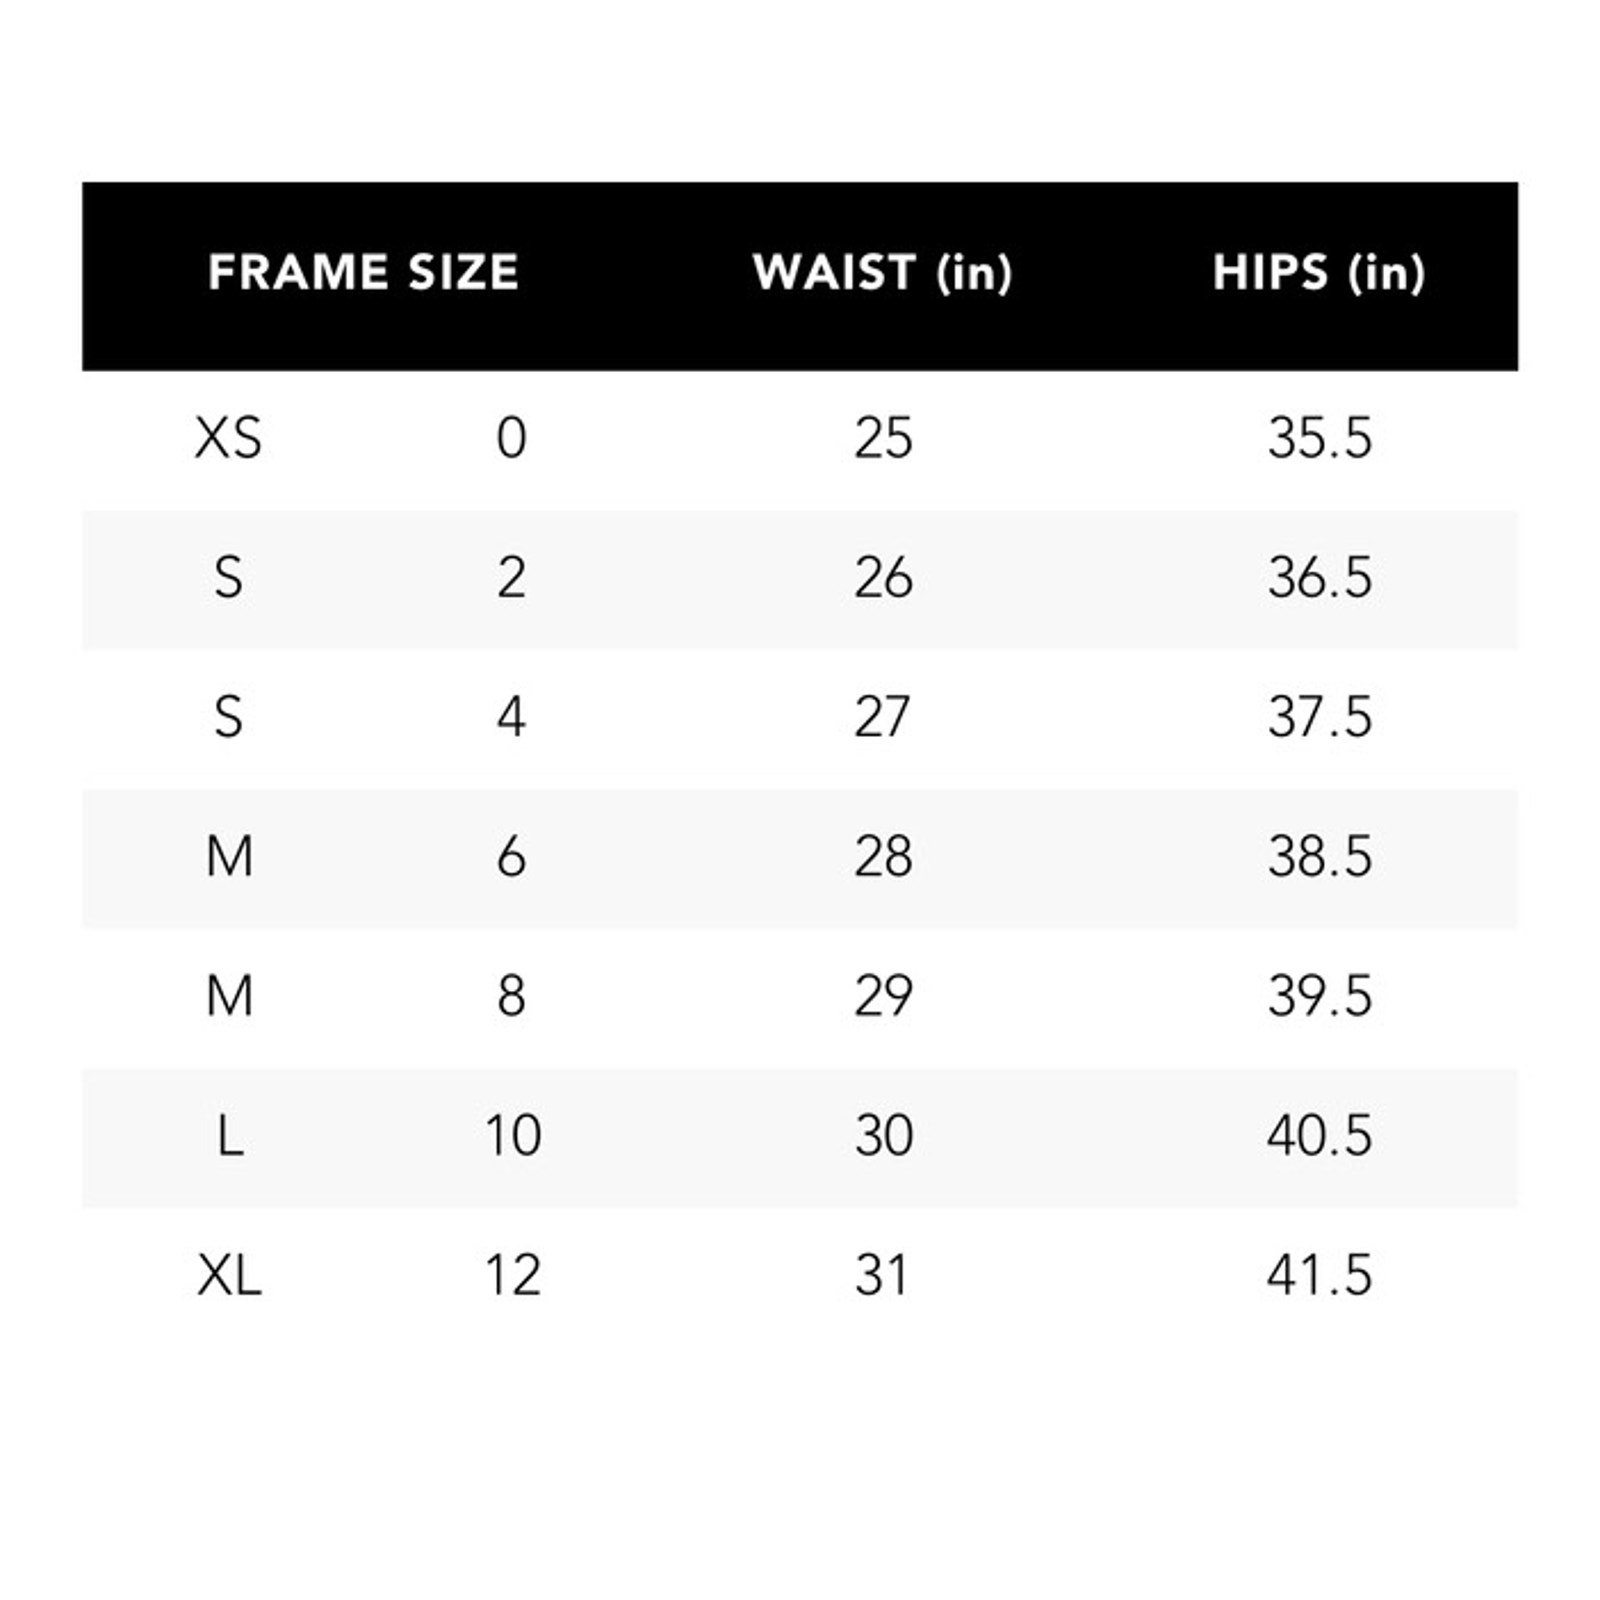1600x1600 pixels.
Task: Select waist value 31
Action: point(881,1275)
